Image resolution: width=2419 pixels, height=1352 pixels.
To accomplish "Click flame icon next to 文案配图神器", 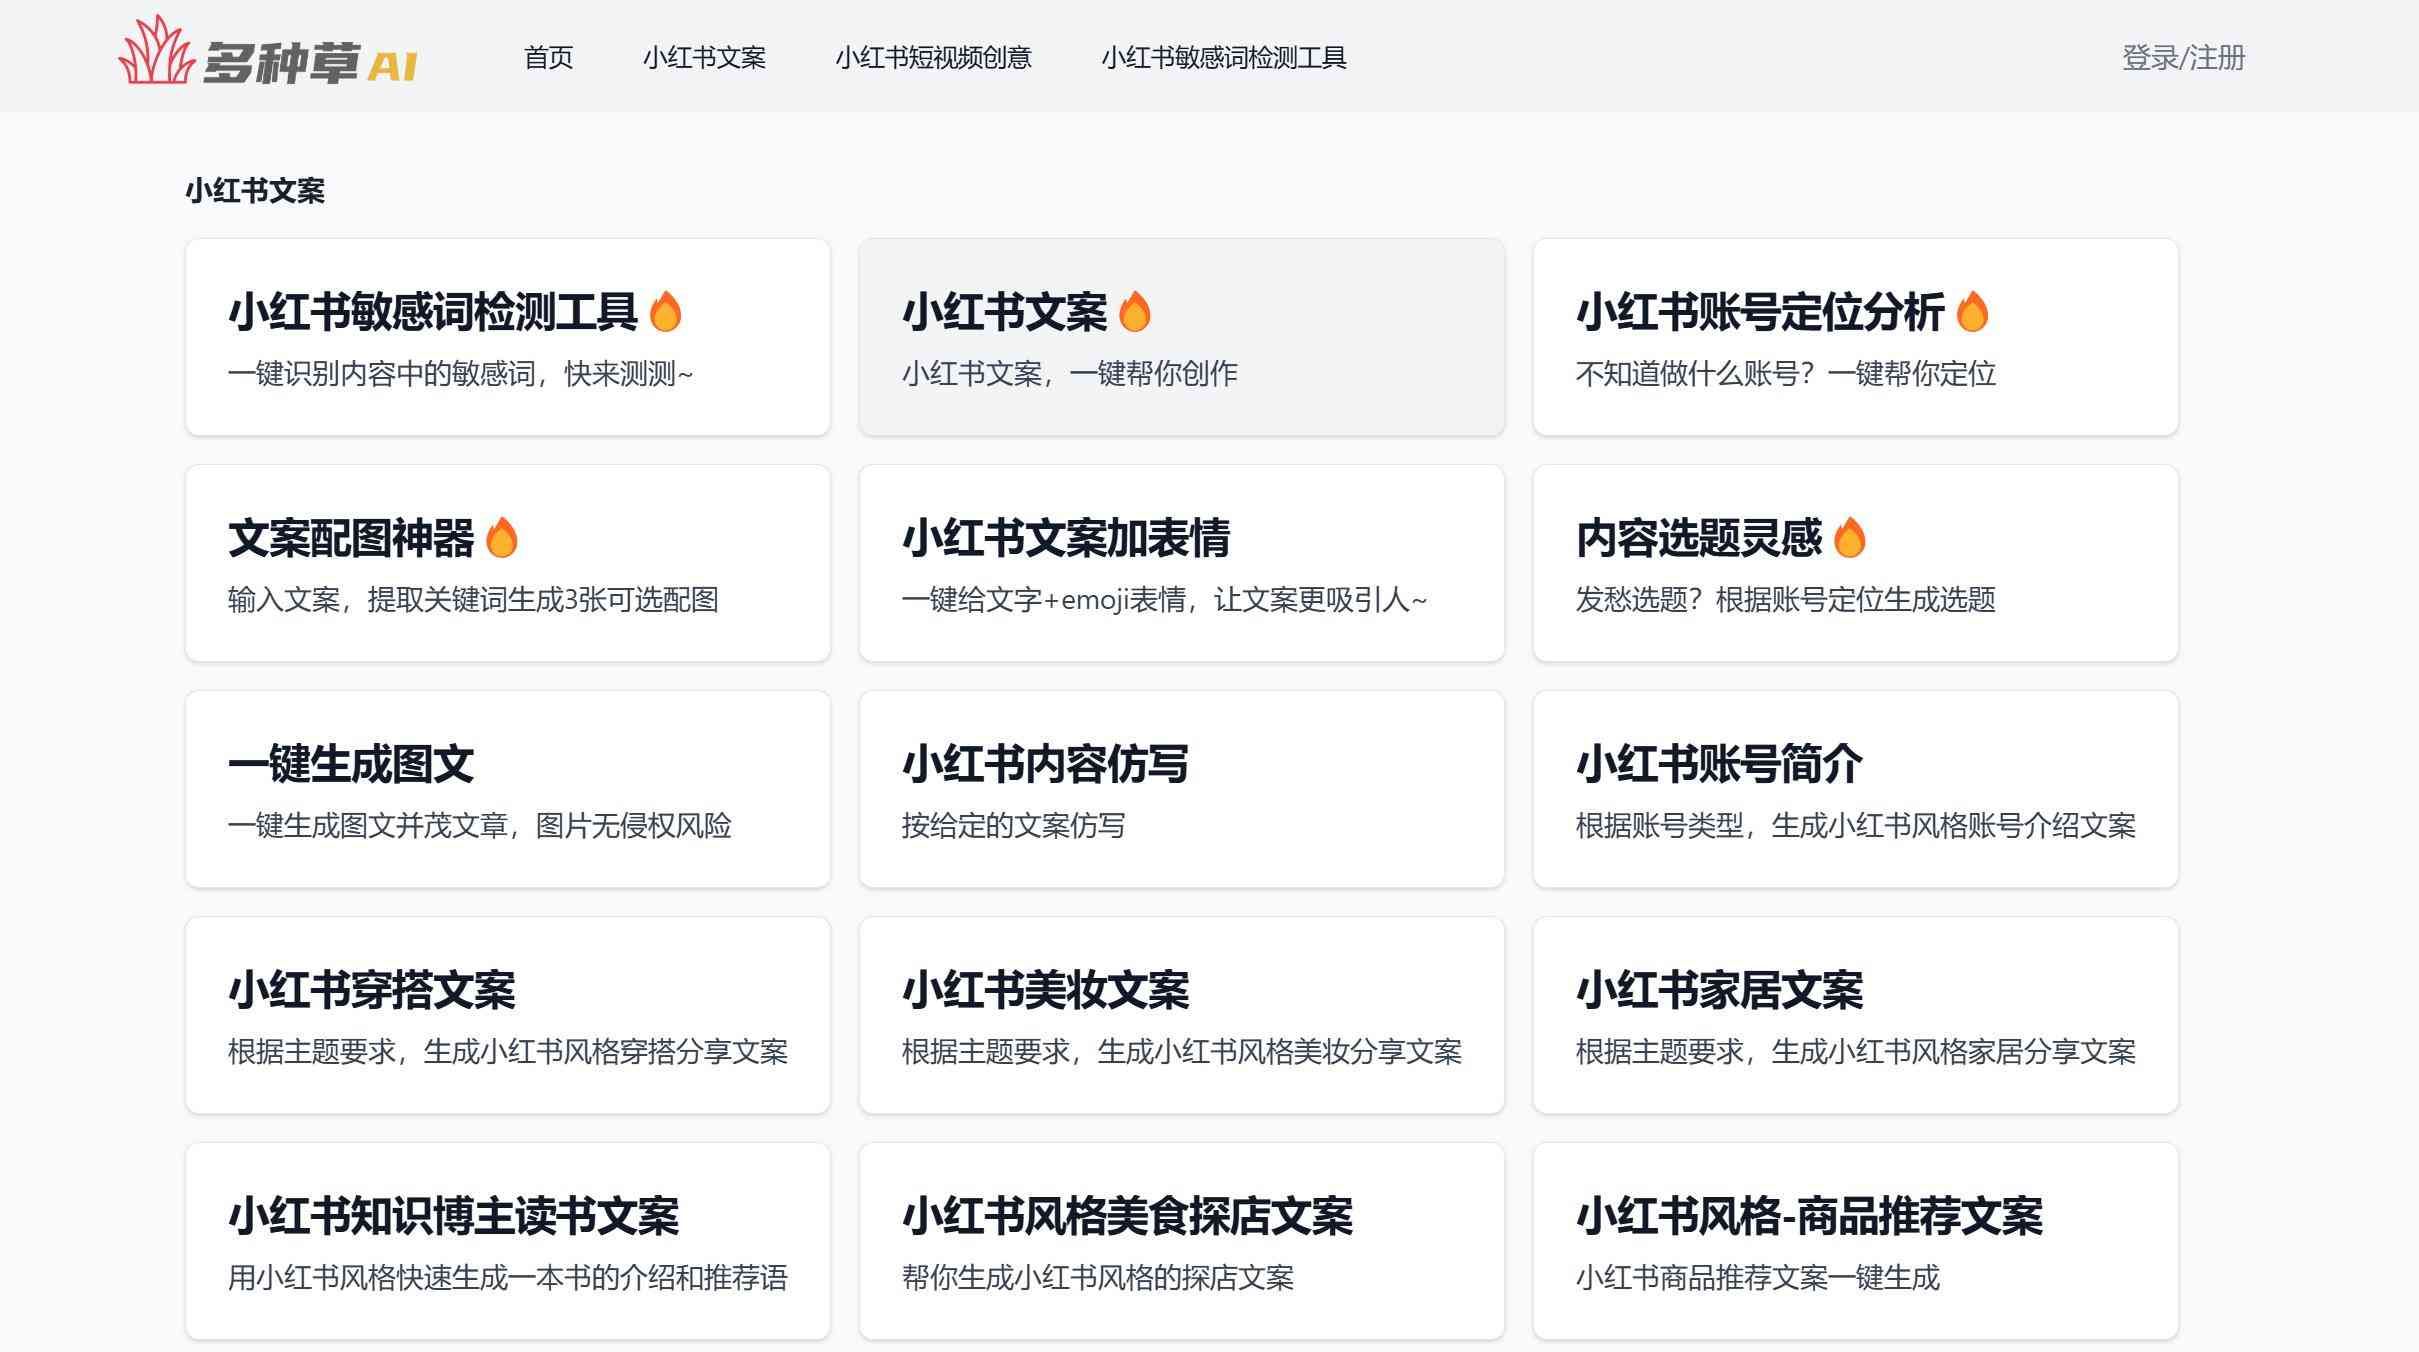I will click(501, 538).
